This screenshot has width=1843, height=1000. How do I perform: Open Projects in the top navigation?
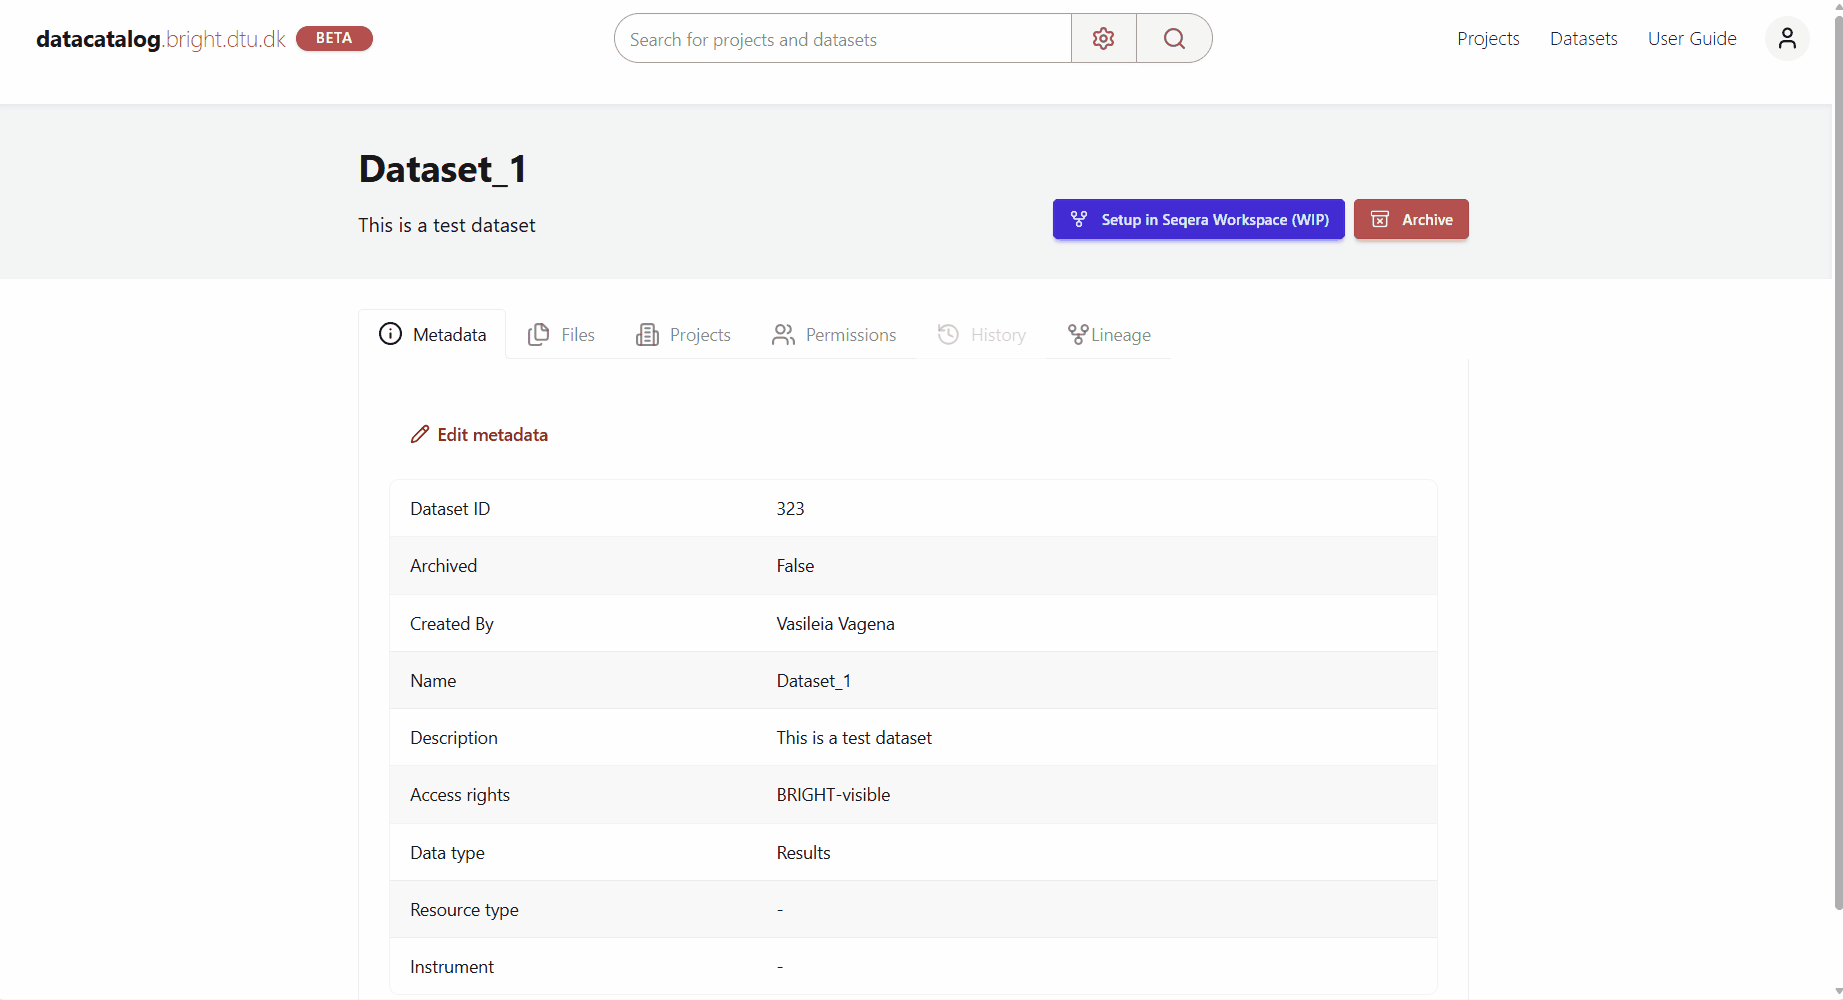[x=1488, y=39]
